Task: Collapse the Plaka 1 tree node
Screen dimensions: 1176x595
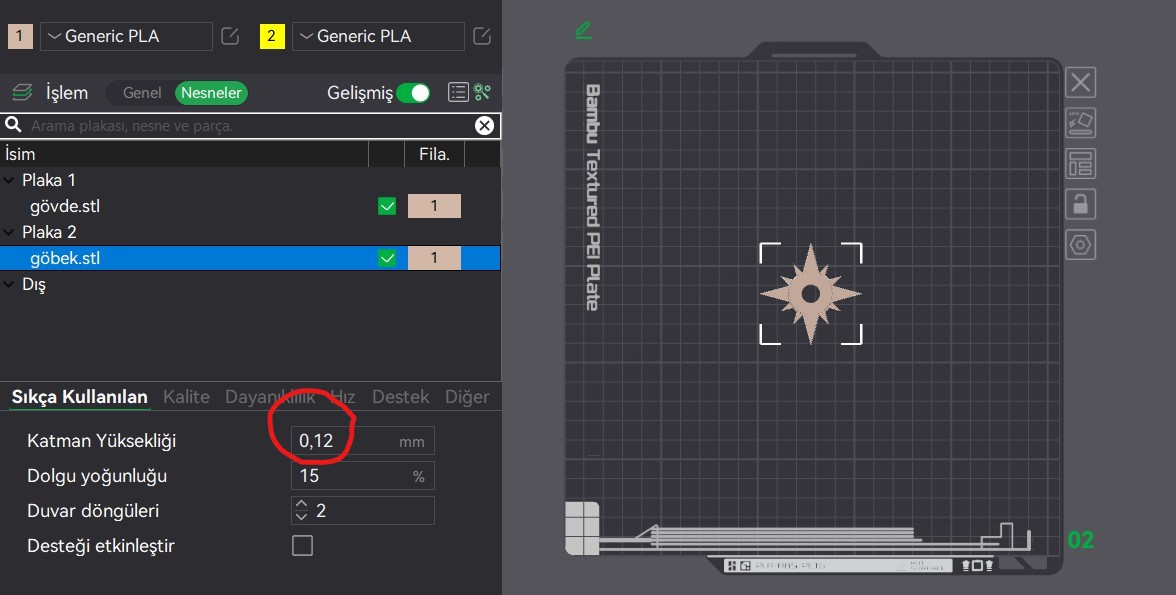Action: [9, 180]
